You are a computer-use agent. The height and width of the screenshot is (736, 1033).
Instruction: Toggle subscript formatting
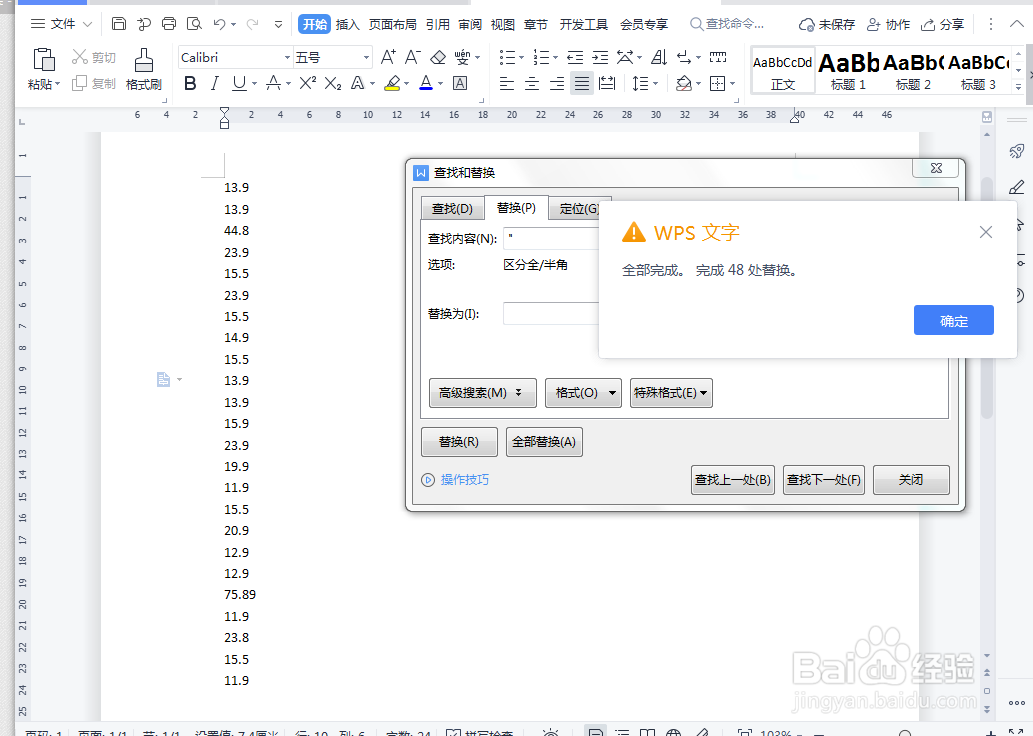[x=334, y=84]
